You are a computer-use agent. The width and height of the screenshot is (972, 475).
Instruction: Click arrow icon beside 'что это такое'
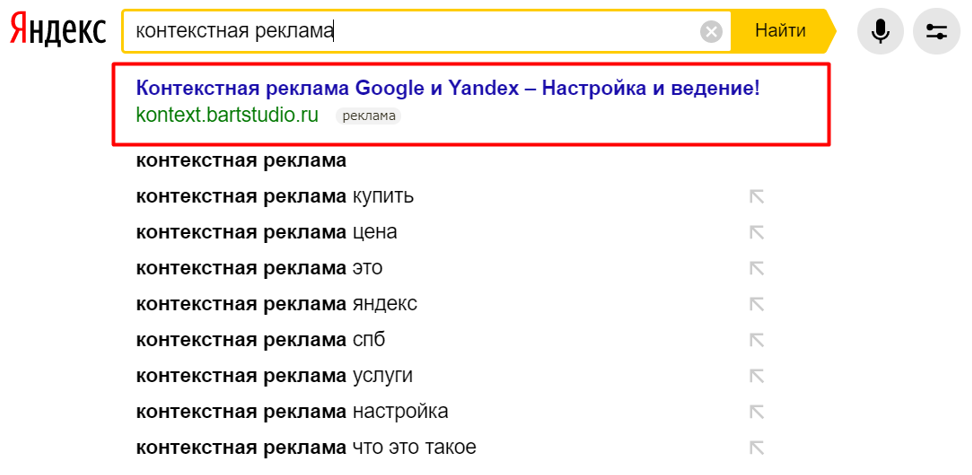(x=757, y=447)
